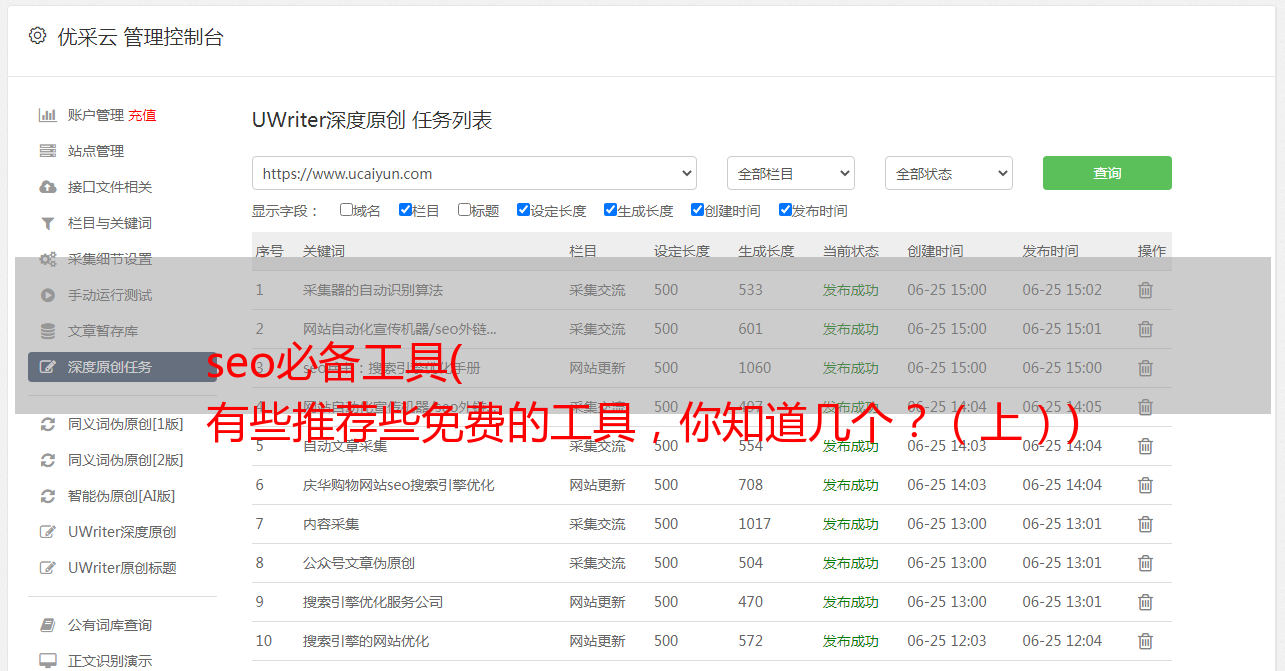Click the book icon for 公有词库查询

47,625
